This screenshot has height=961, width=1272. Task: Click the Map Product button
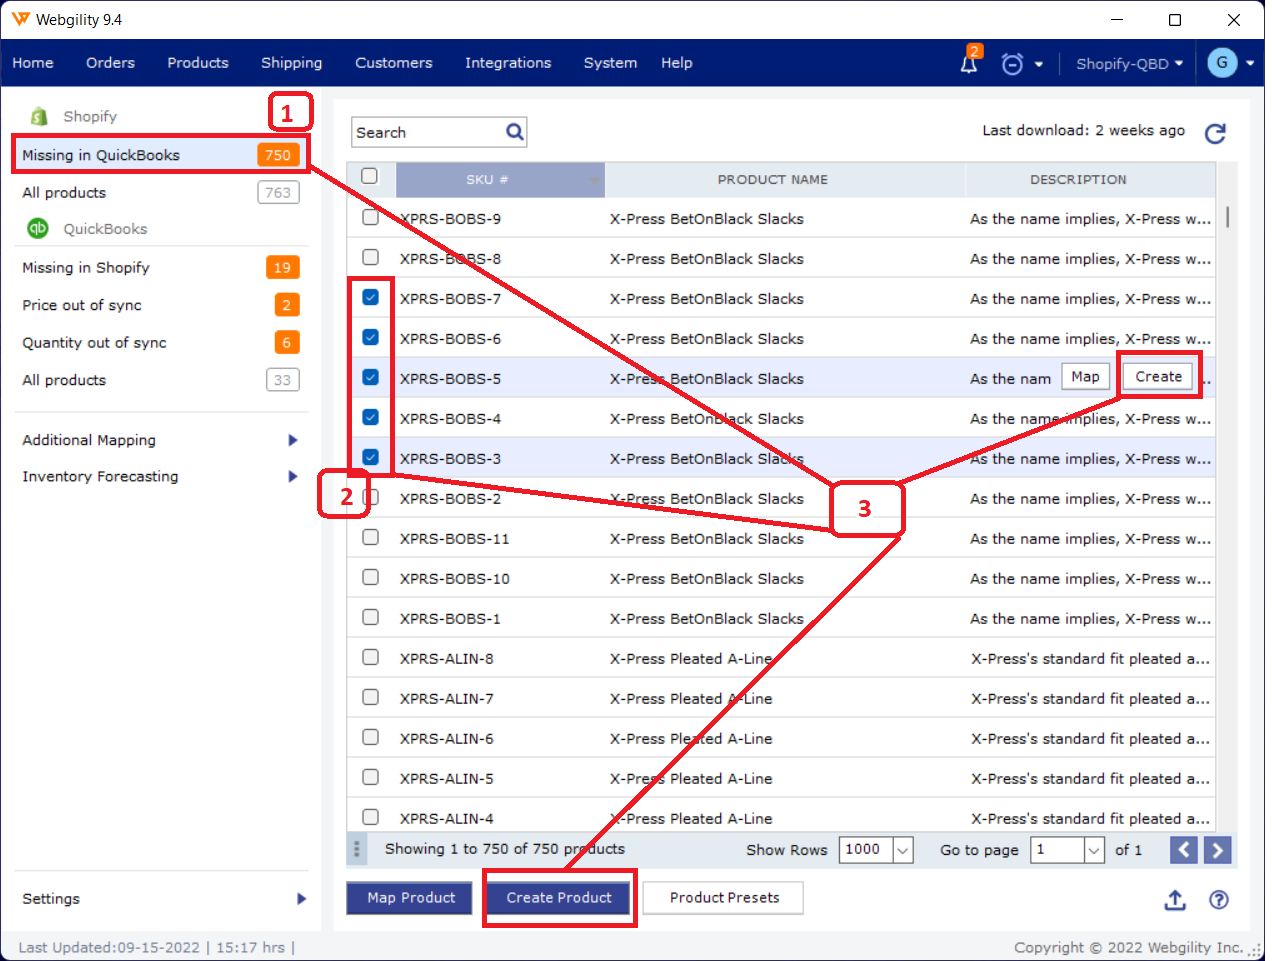410,898
